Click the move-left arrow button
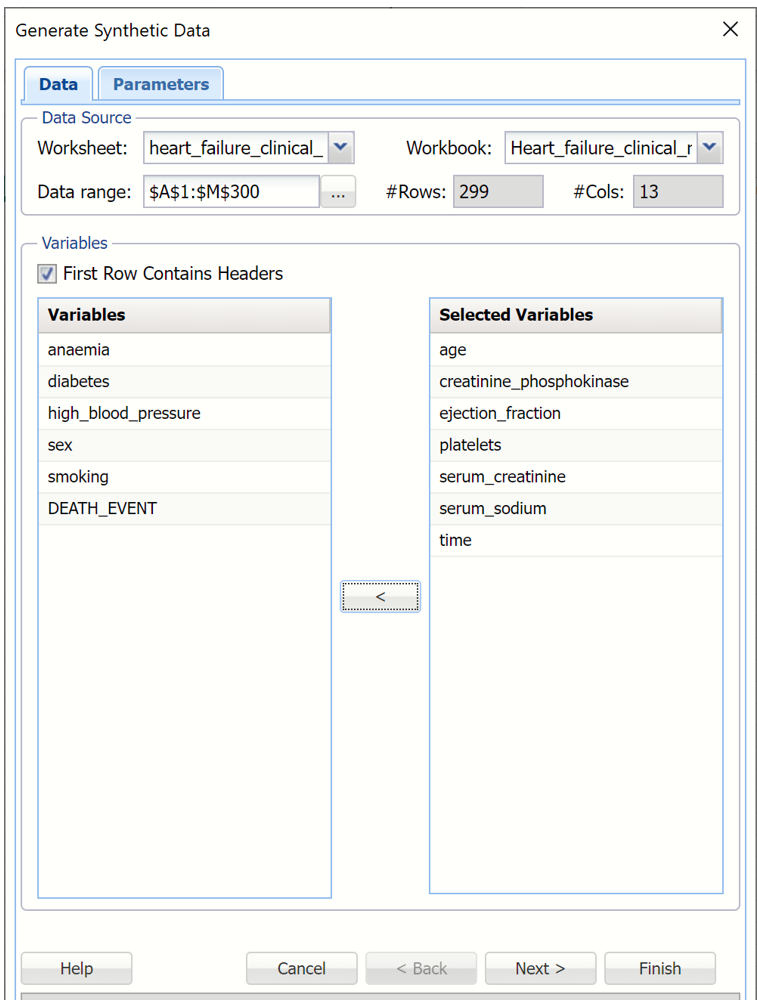 [x=380, y=596]
